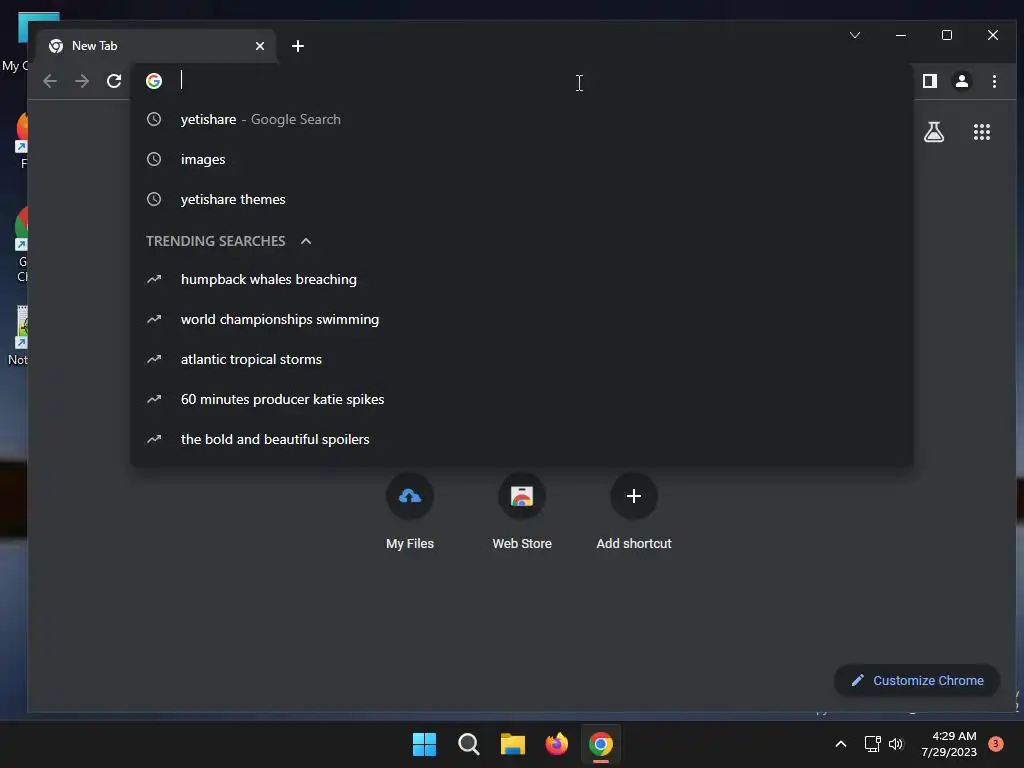Open the My Files shortcut

coord(409,512)
